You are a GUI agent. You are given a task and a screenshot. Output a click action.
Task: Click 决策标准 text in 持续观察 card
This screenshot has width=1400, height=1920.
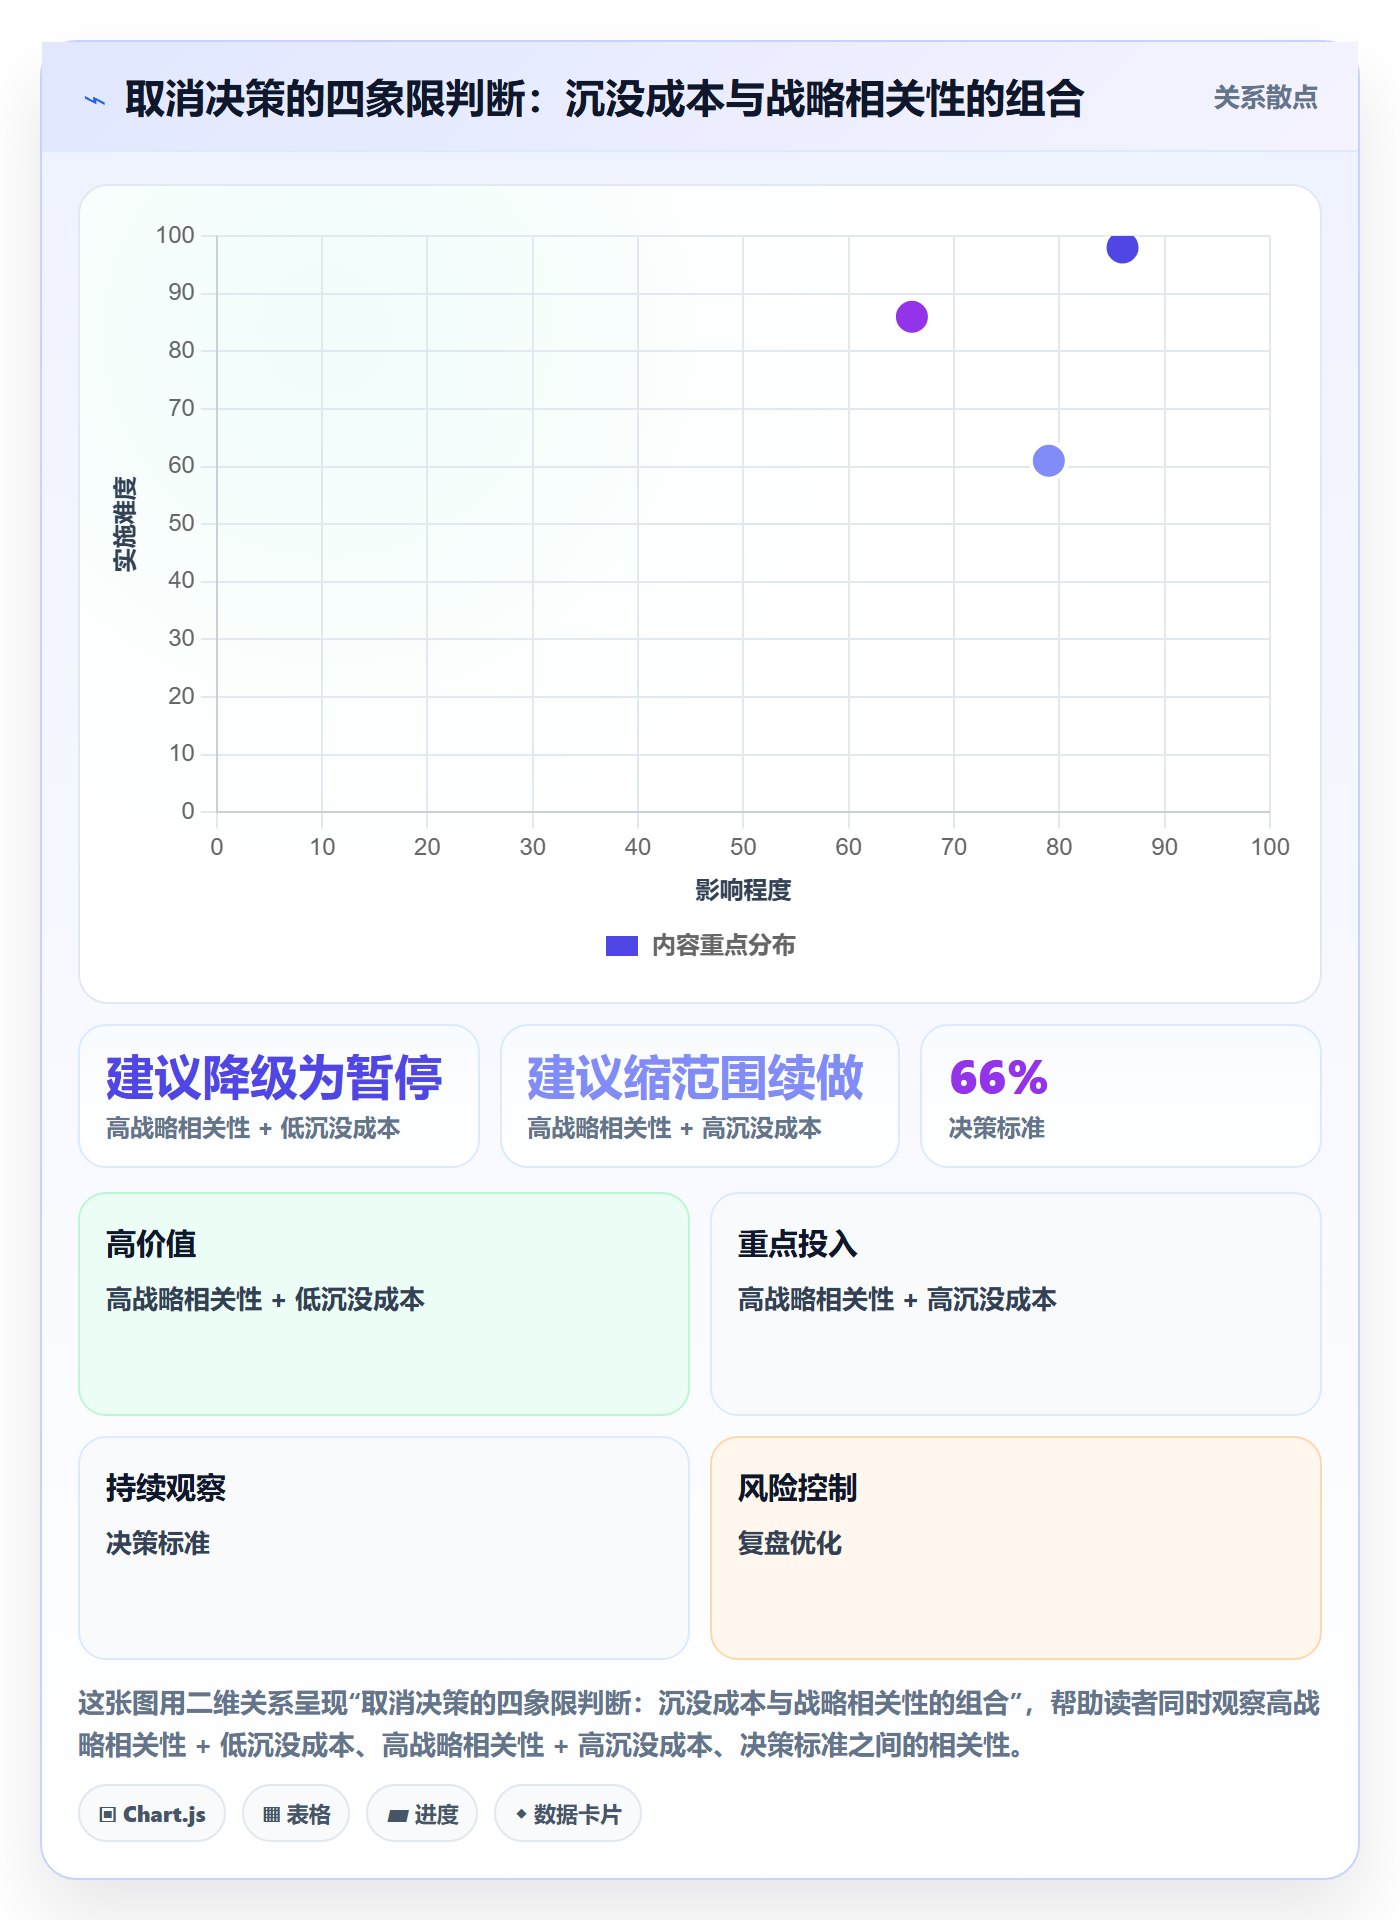158,1544
